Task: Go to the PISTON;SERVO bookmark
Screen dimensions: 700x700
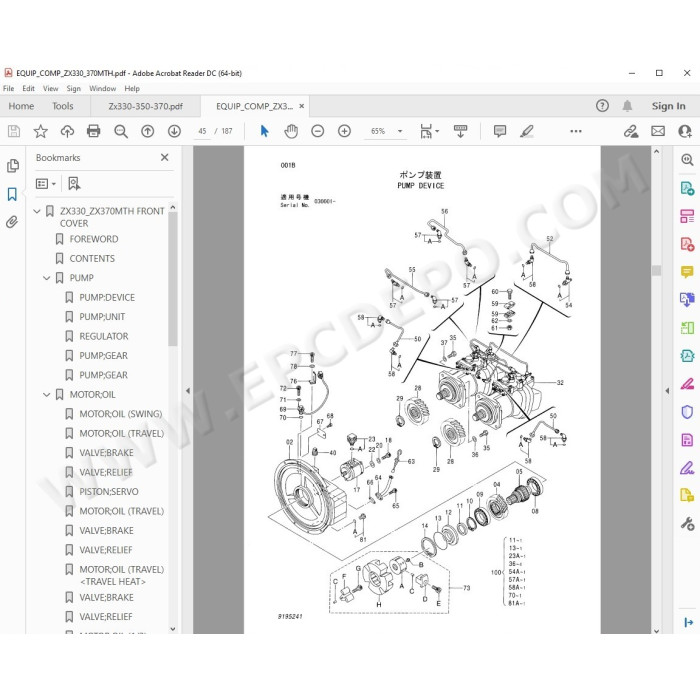Action: (108, 492)
